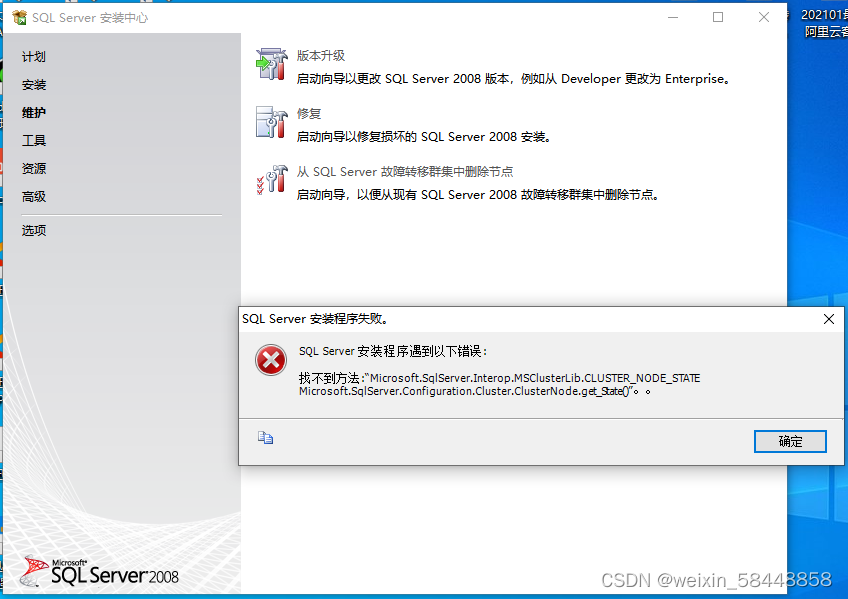Click 'SQL Server 安装程序遇到以下错误' heading text

pos(393,351)
